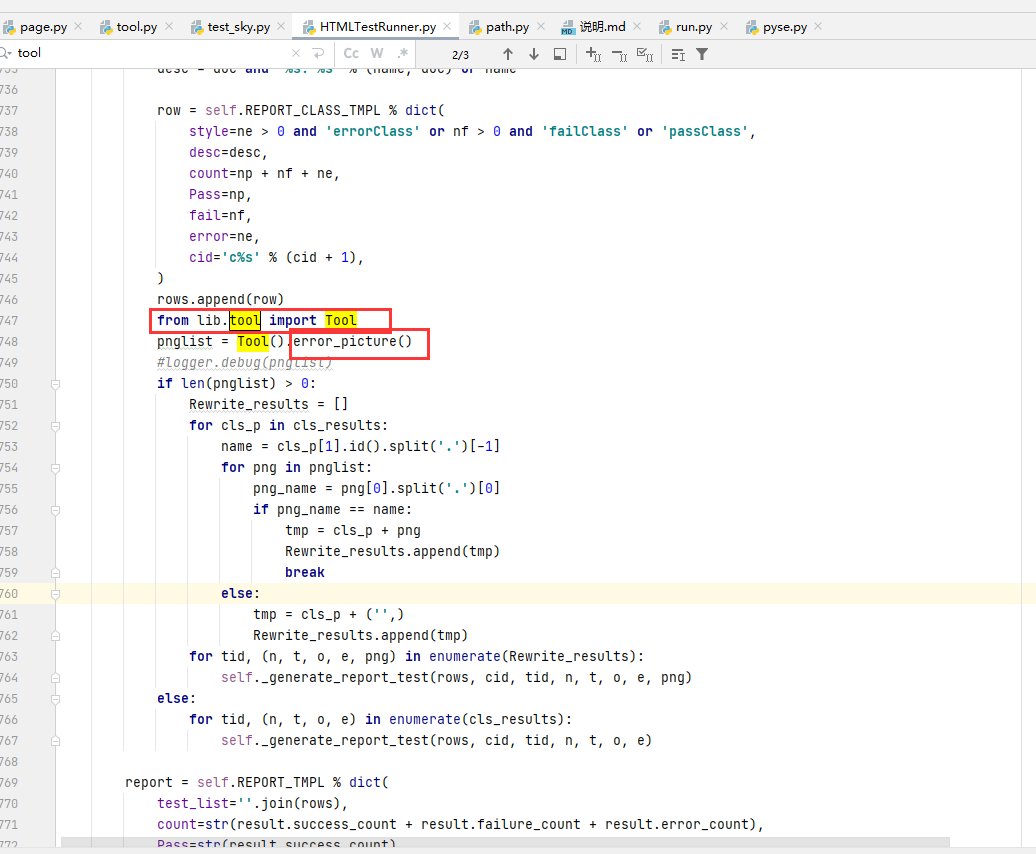
Task: Open search results in Find window icon
Action: click(560, 54)
